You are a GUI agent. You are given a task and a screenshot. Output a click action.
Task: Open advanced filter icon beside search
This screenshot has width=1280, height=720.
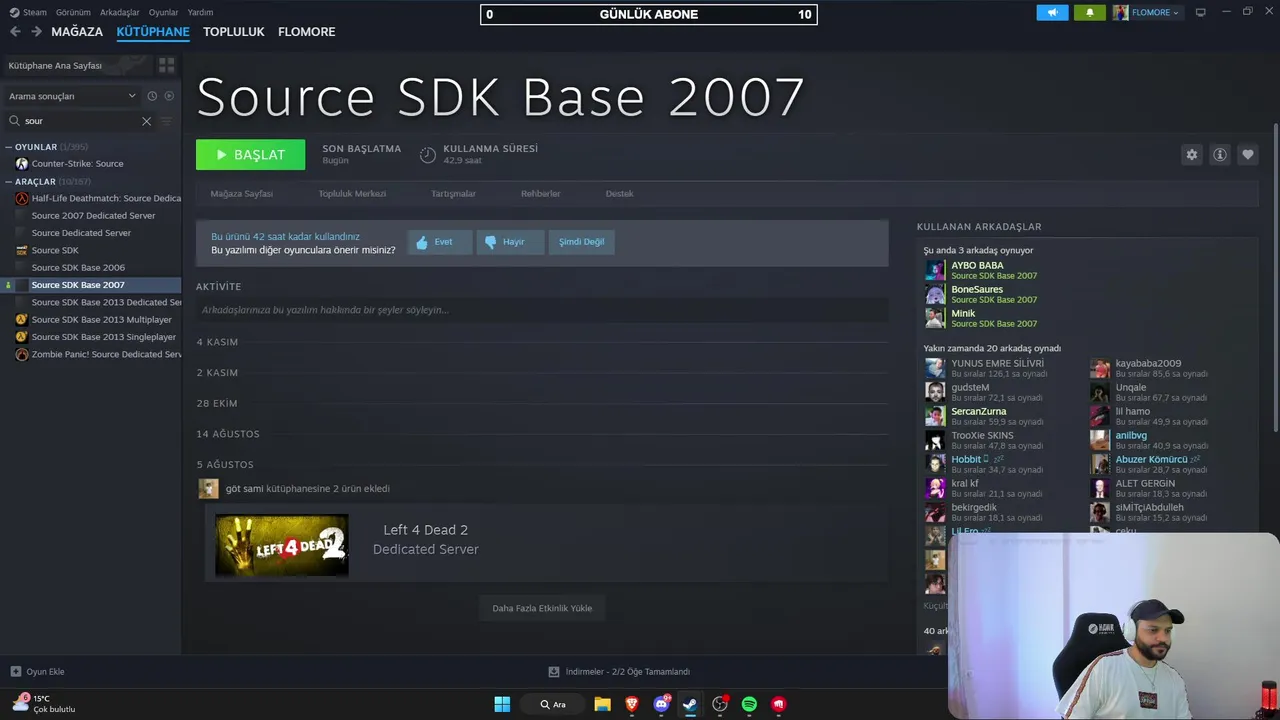[x=166, y=121]
